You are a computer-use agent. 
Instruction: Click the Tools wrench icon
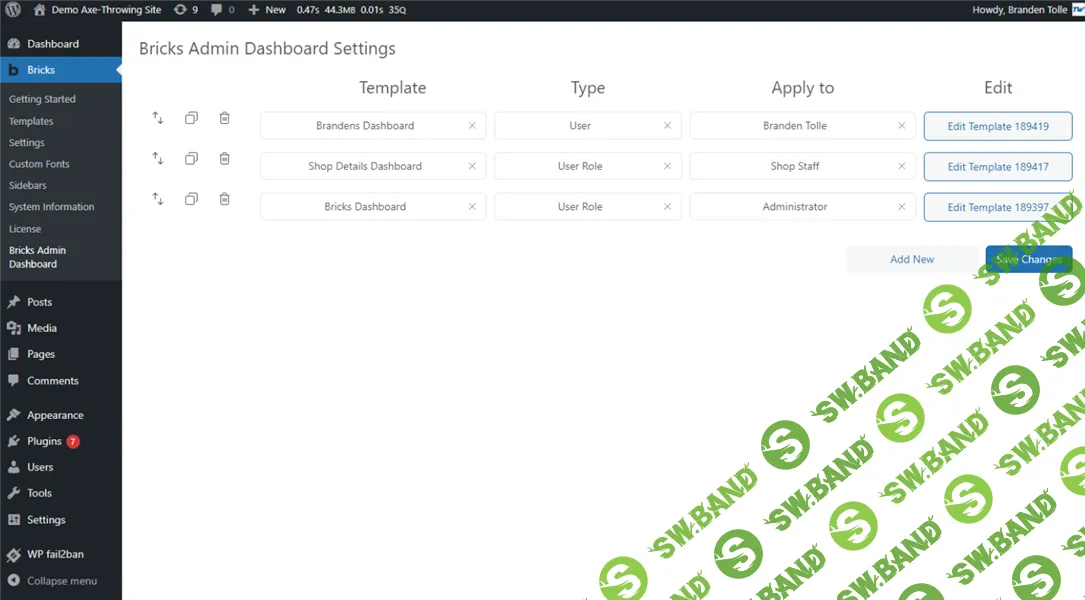click(13, 493)
